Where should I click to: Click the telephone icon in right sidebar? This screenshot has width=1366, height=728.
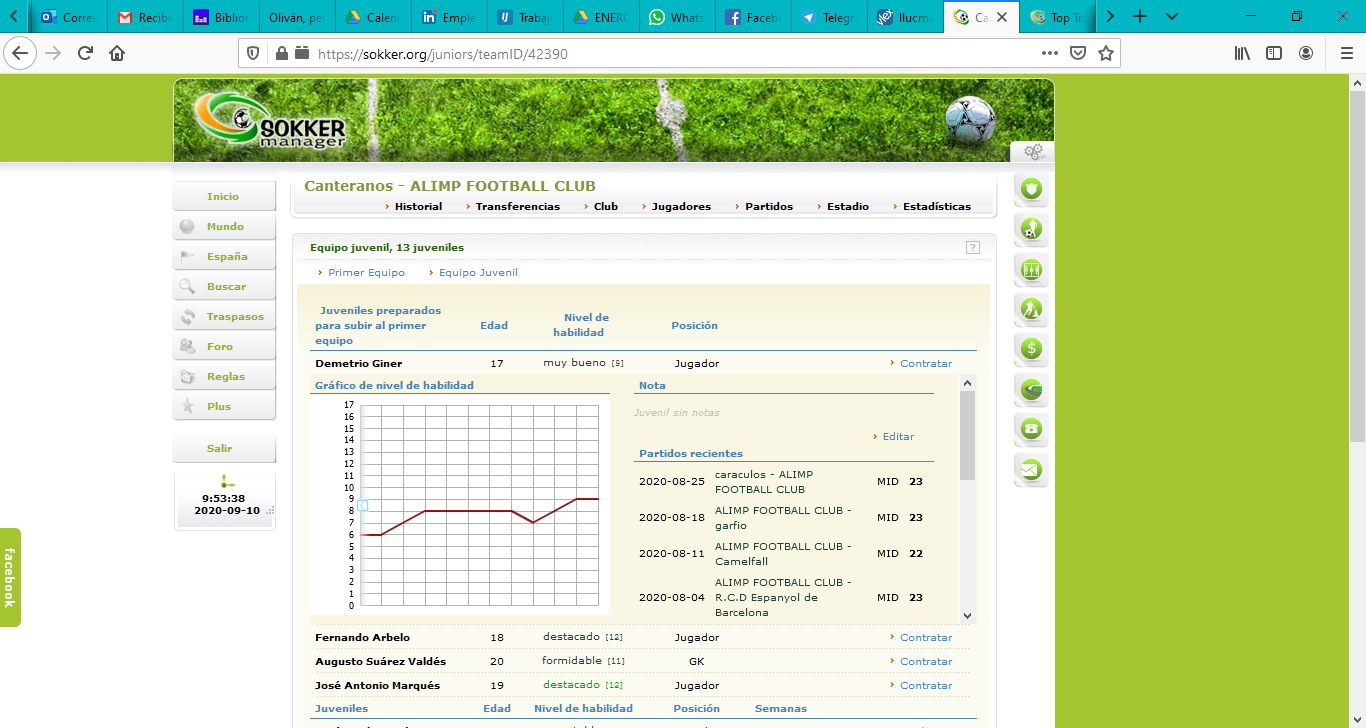pos(1031,429)
